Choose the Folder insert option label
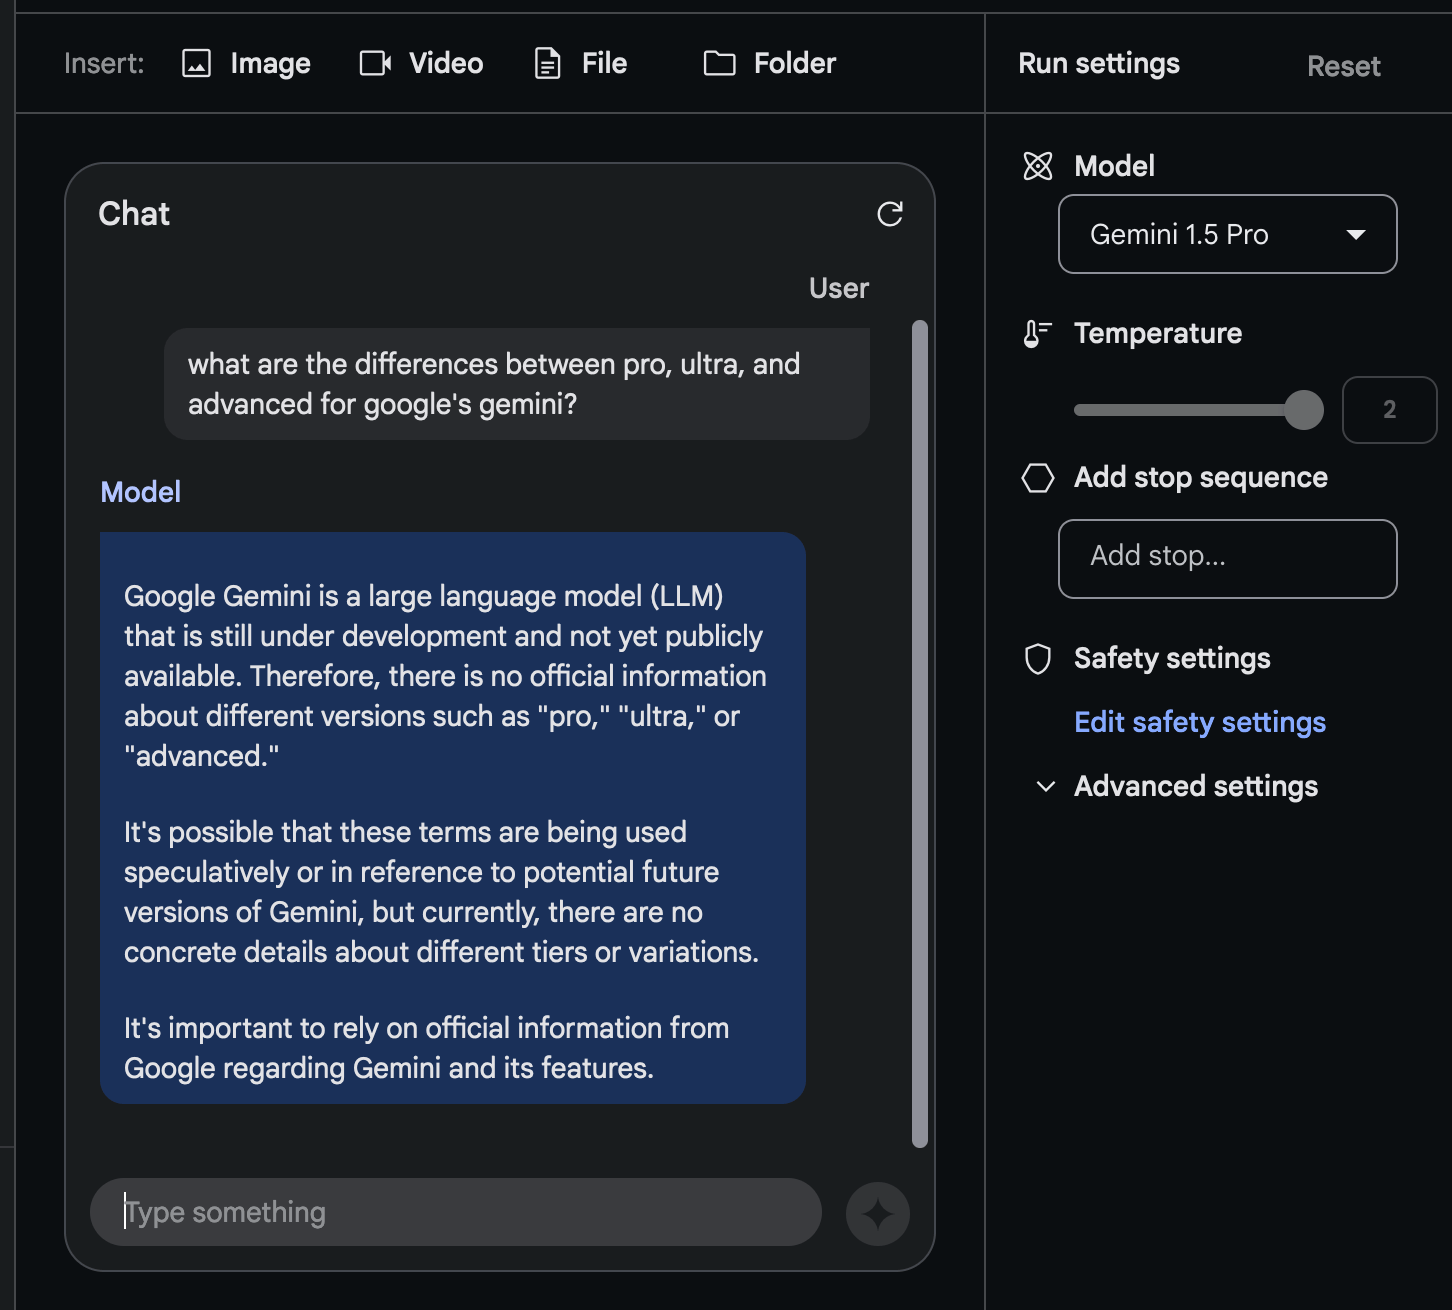1452x1310 pixels. point(794,64)
